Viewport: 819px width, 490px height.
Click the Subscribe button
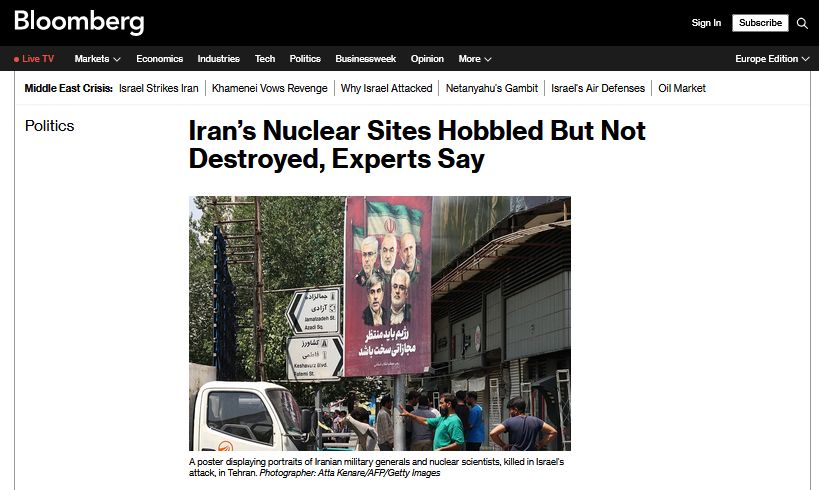click(760, 23)
